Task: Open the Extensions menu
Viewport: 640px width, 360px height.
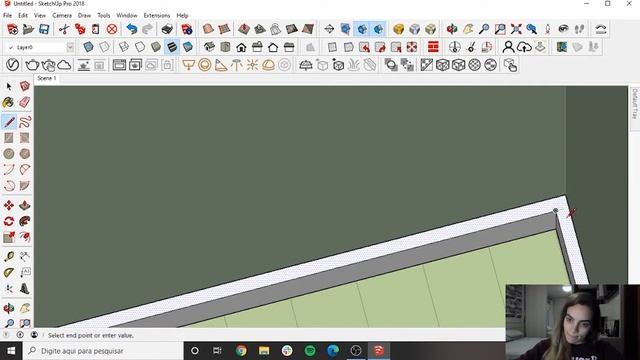Action: (157, 16)
